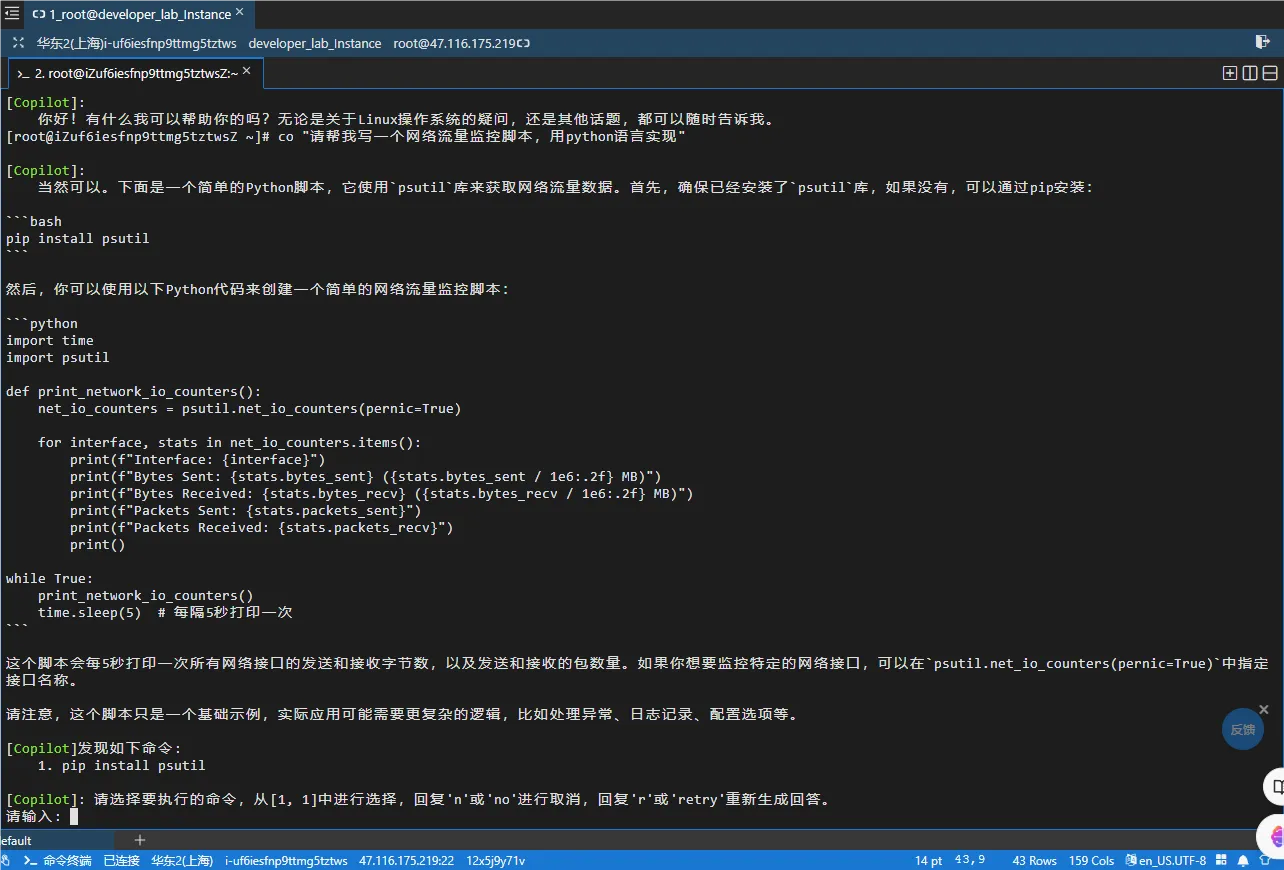
Task: Change encoding en_US.UTF-8 in status bar
Action: (1166, 860)
